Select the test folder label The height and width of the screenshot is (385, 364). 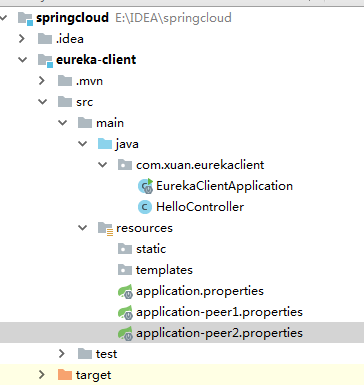click(x=106, y=354)
